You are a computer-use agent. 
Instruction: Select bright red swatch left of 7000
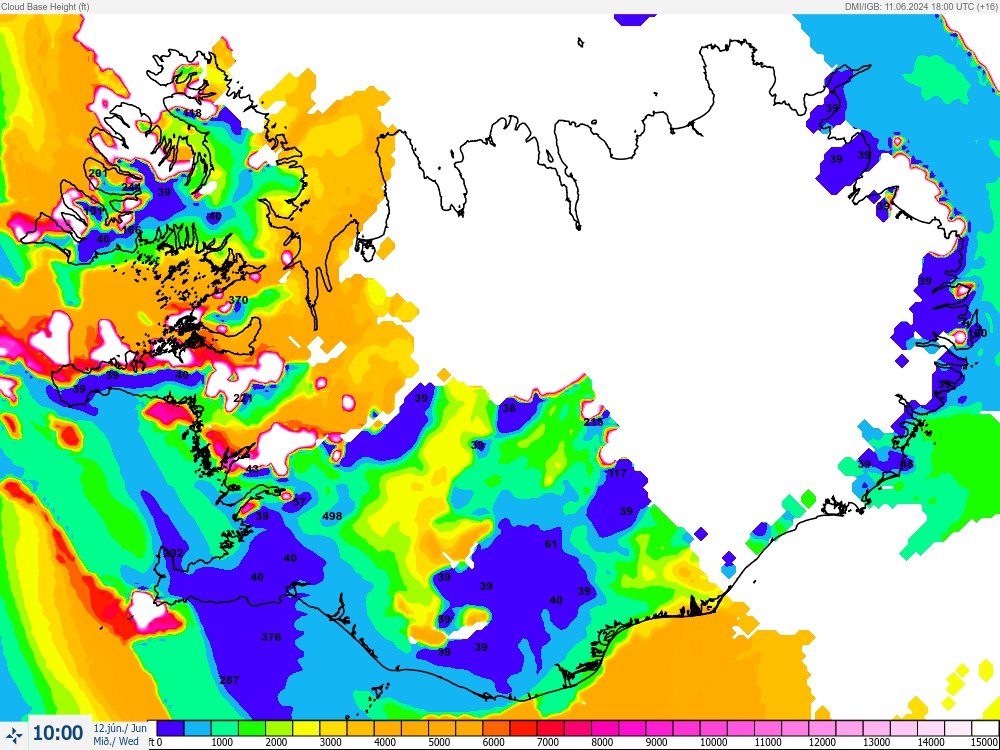point(524,728)
